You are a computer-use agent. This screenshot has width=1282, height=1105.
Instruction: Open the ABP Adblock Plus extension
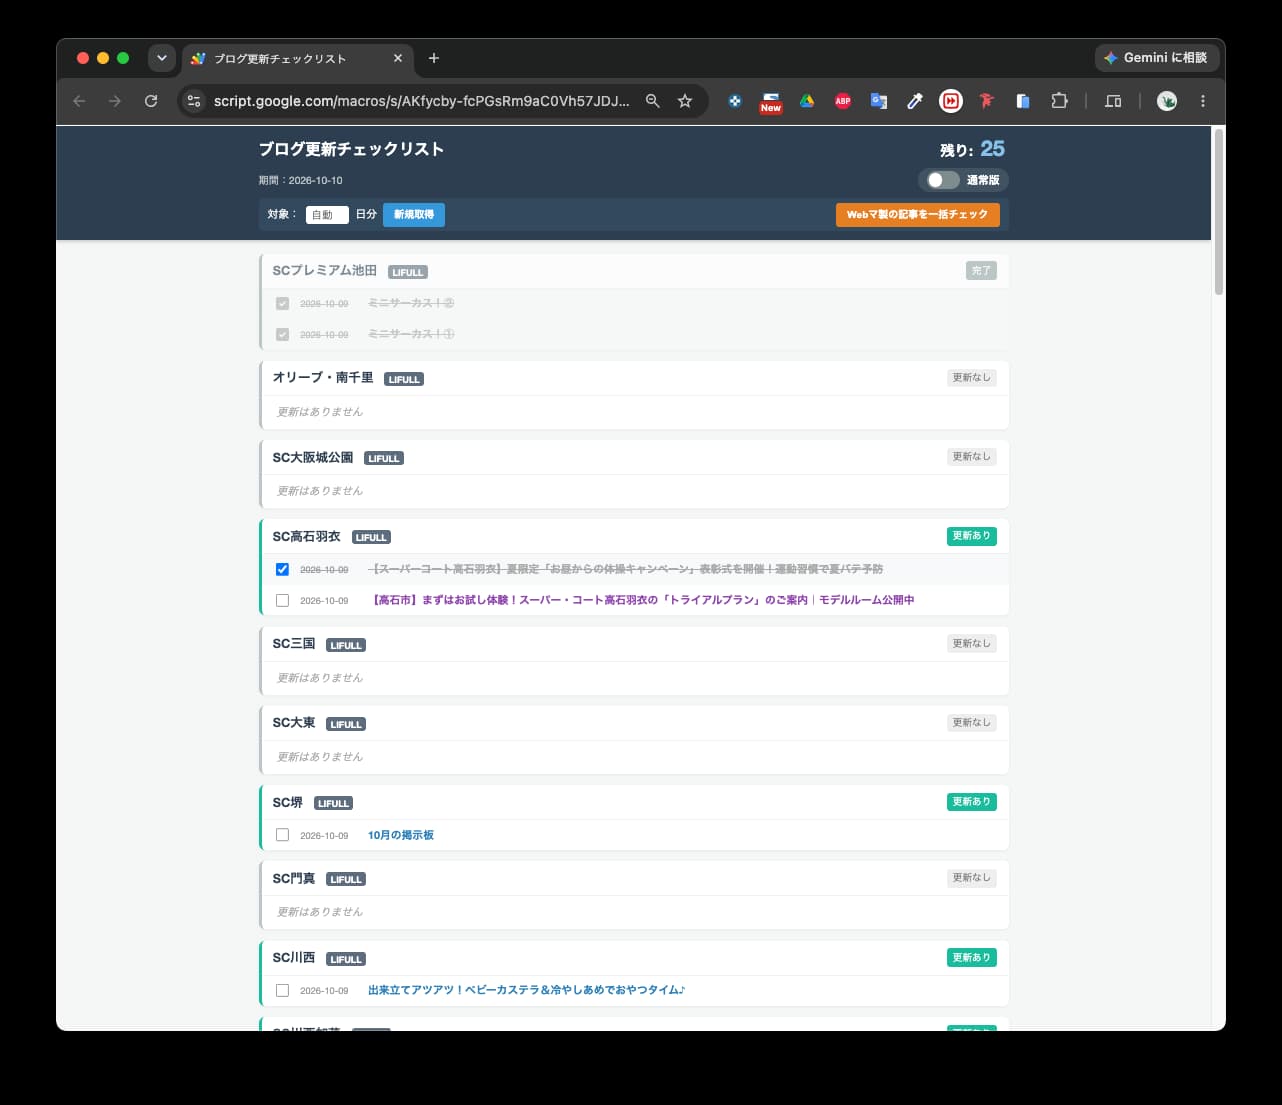[x=843, y=101]
